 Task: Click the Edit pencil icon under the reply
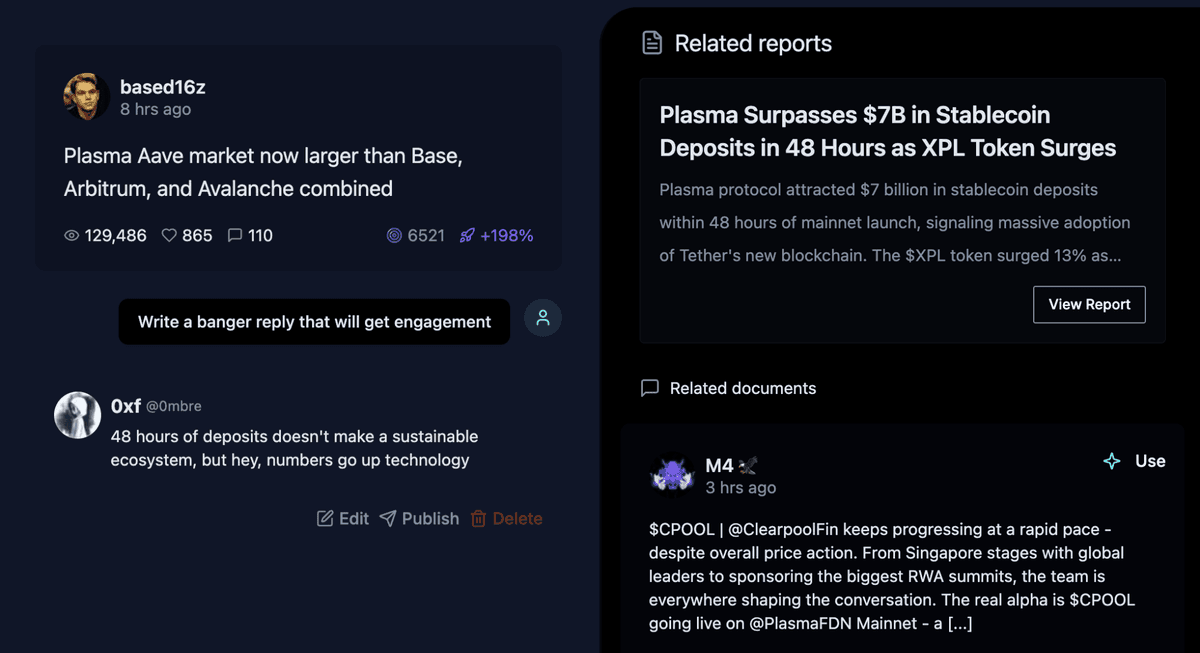coord(325,518)
